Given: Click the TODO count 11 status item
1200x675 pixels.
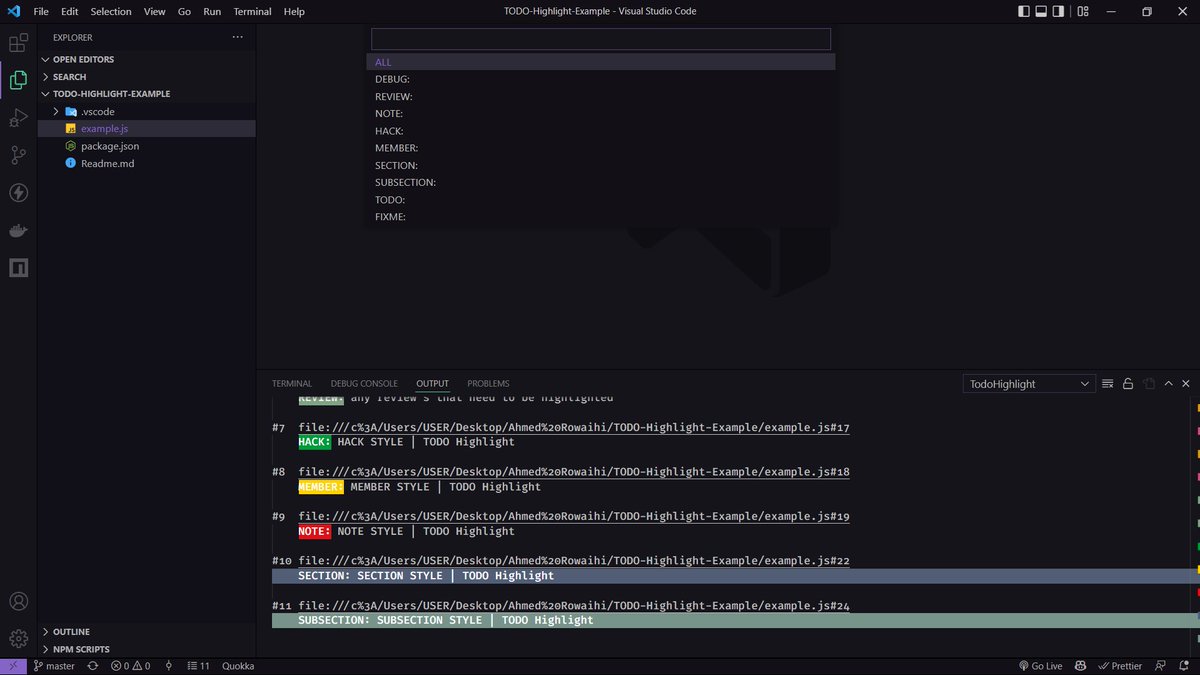Looking at the screenshot, I should pyautogui.click(x=199, y=666).
